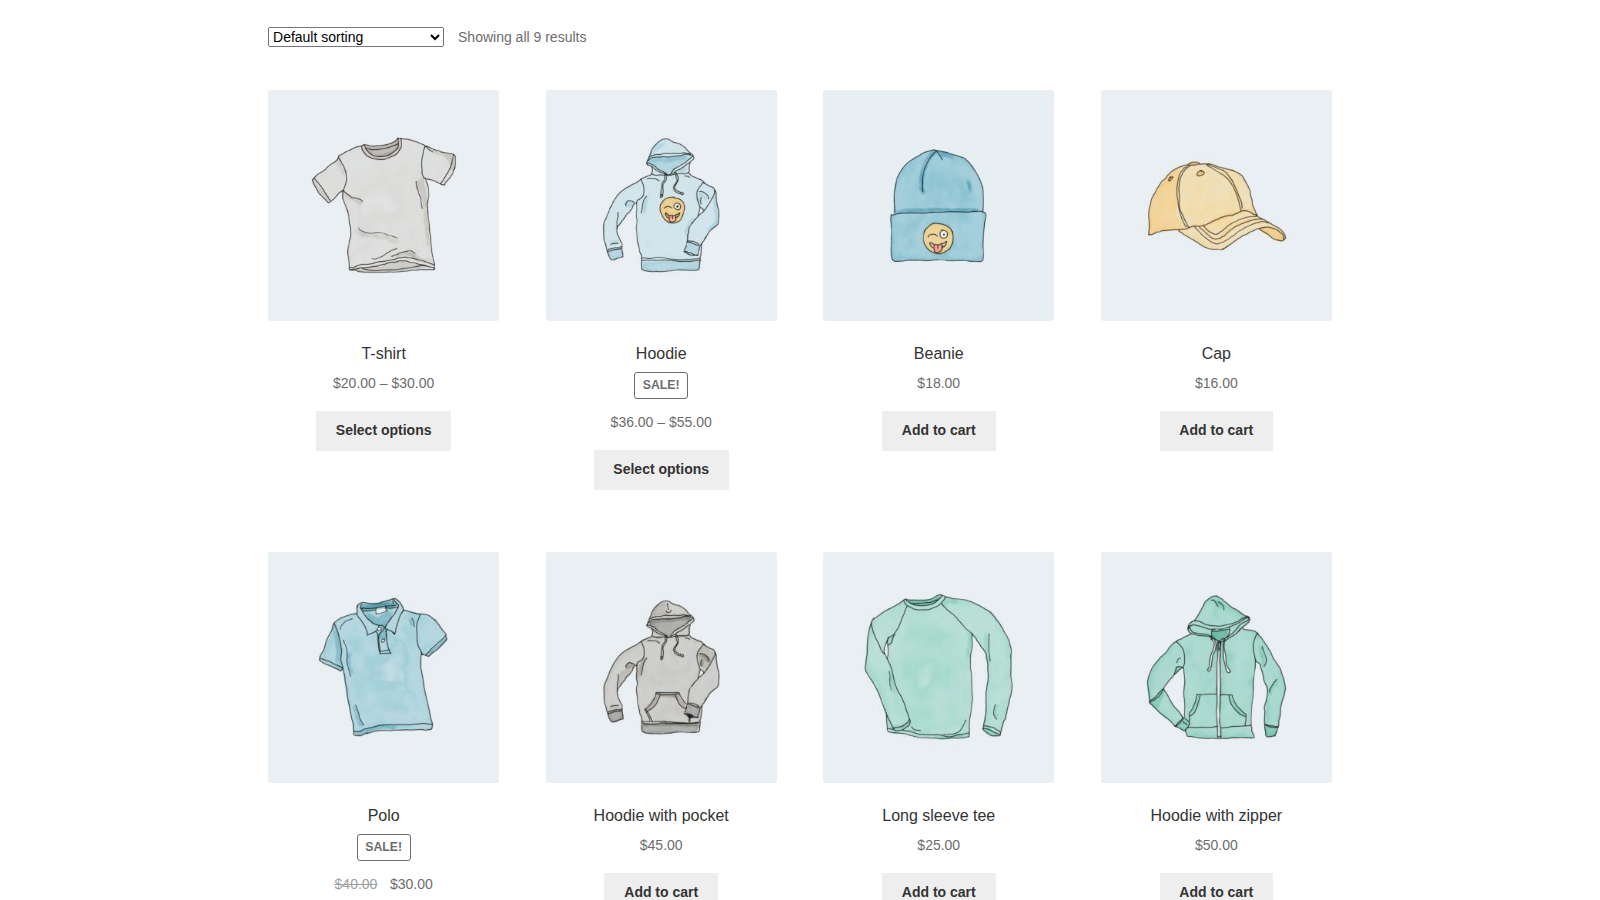Add Hoodie with pocket to cart
Image resolution: width=1600 pixels, height=900 pixels.
(x=661, y=888)
